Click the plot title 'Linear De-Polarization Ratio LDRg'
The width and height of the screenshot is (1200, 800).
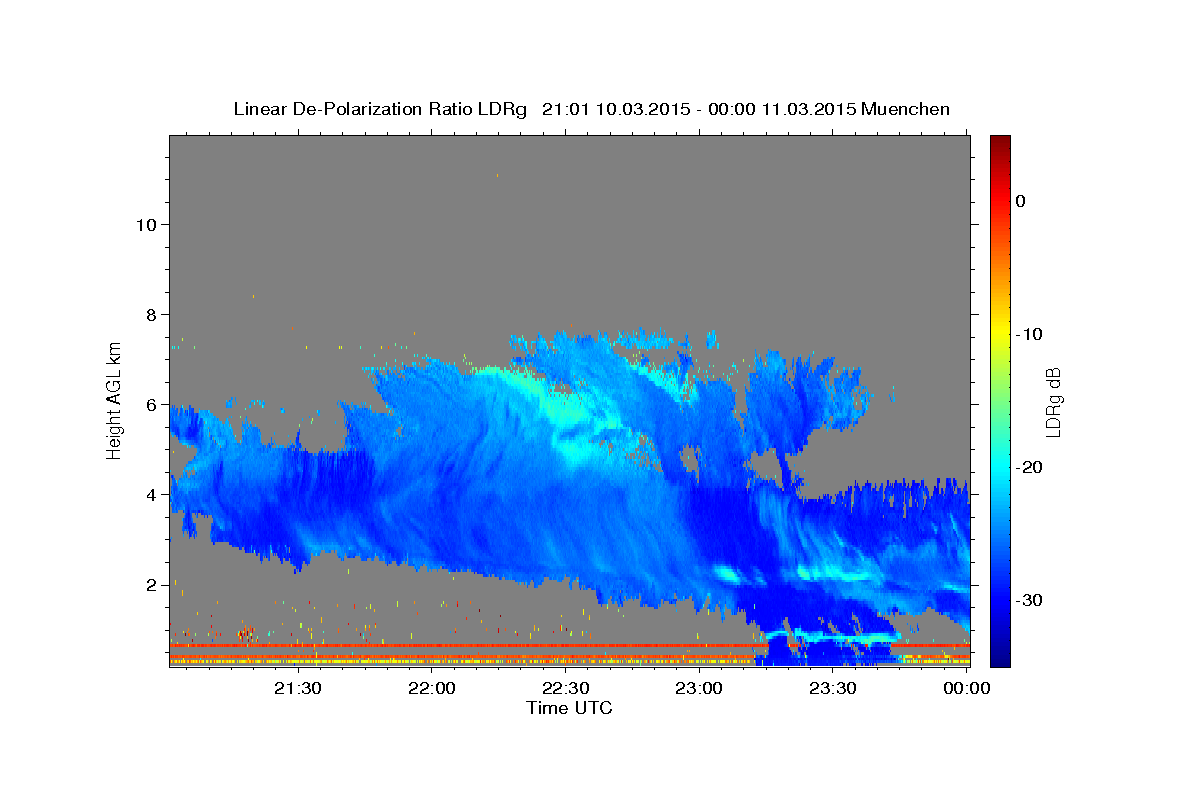(379, 109)
